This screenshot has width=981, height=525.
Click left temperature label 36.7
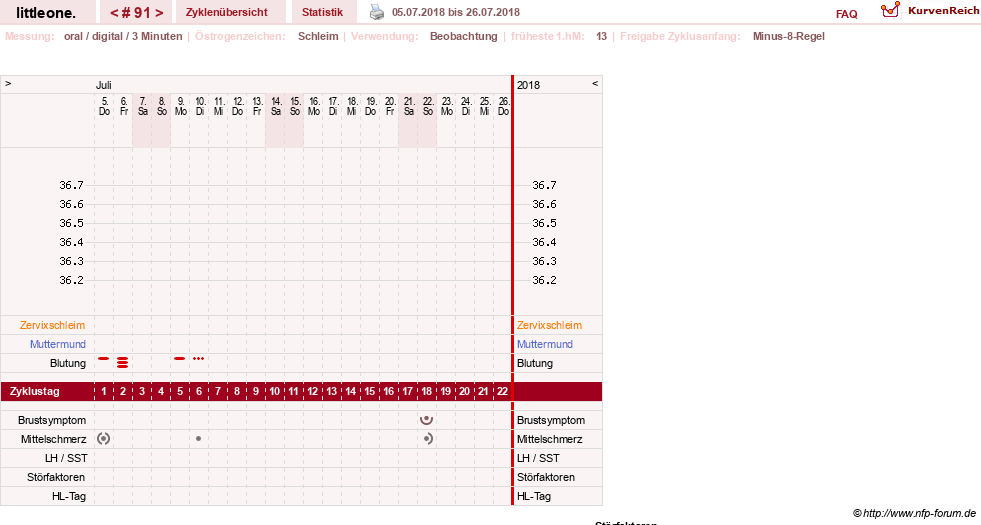pyautogui.click(x=71, y=185)
